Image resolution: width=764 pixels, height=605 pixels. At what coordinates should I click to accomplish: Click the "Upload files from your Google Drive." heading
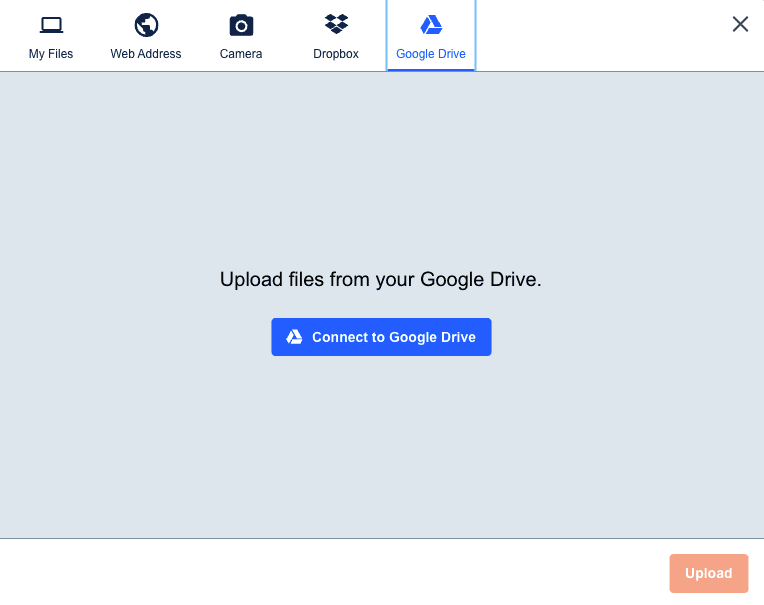tap(381, 280)
